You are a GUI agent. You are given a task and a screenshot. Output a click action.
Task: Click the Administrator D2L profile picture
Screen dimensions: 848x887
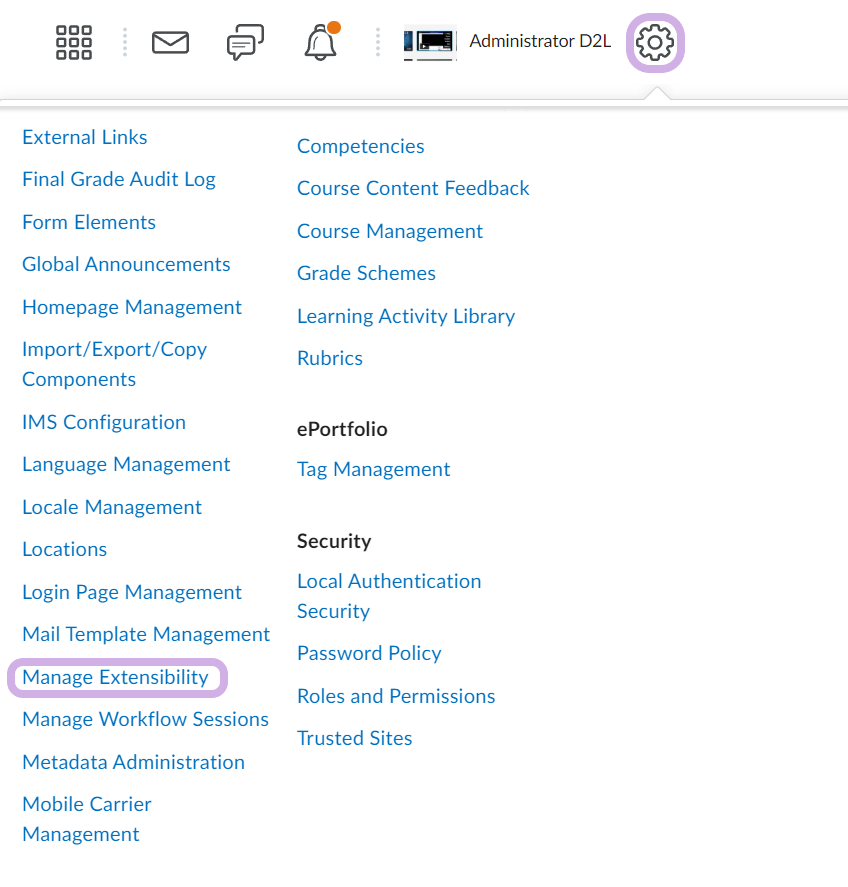[x=430, y=43]
